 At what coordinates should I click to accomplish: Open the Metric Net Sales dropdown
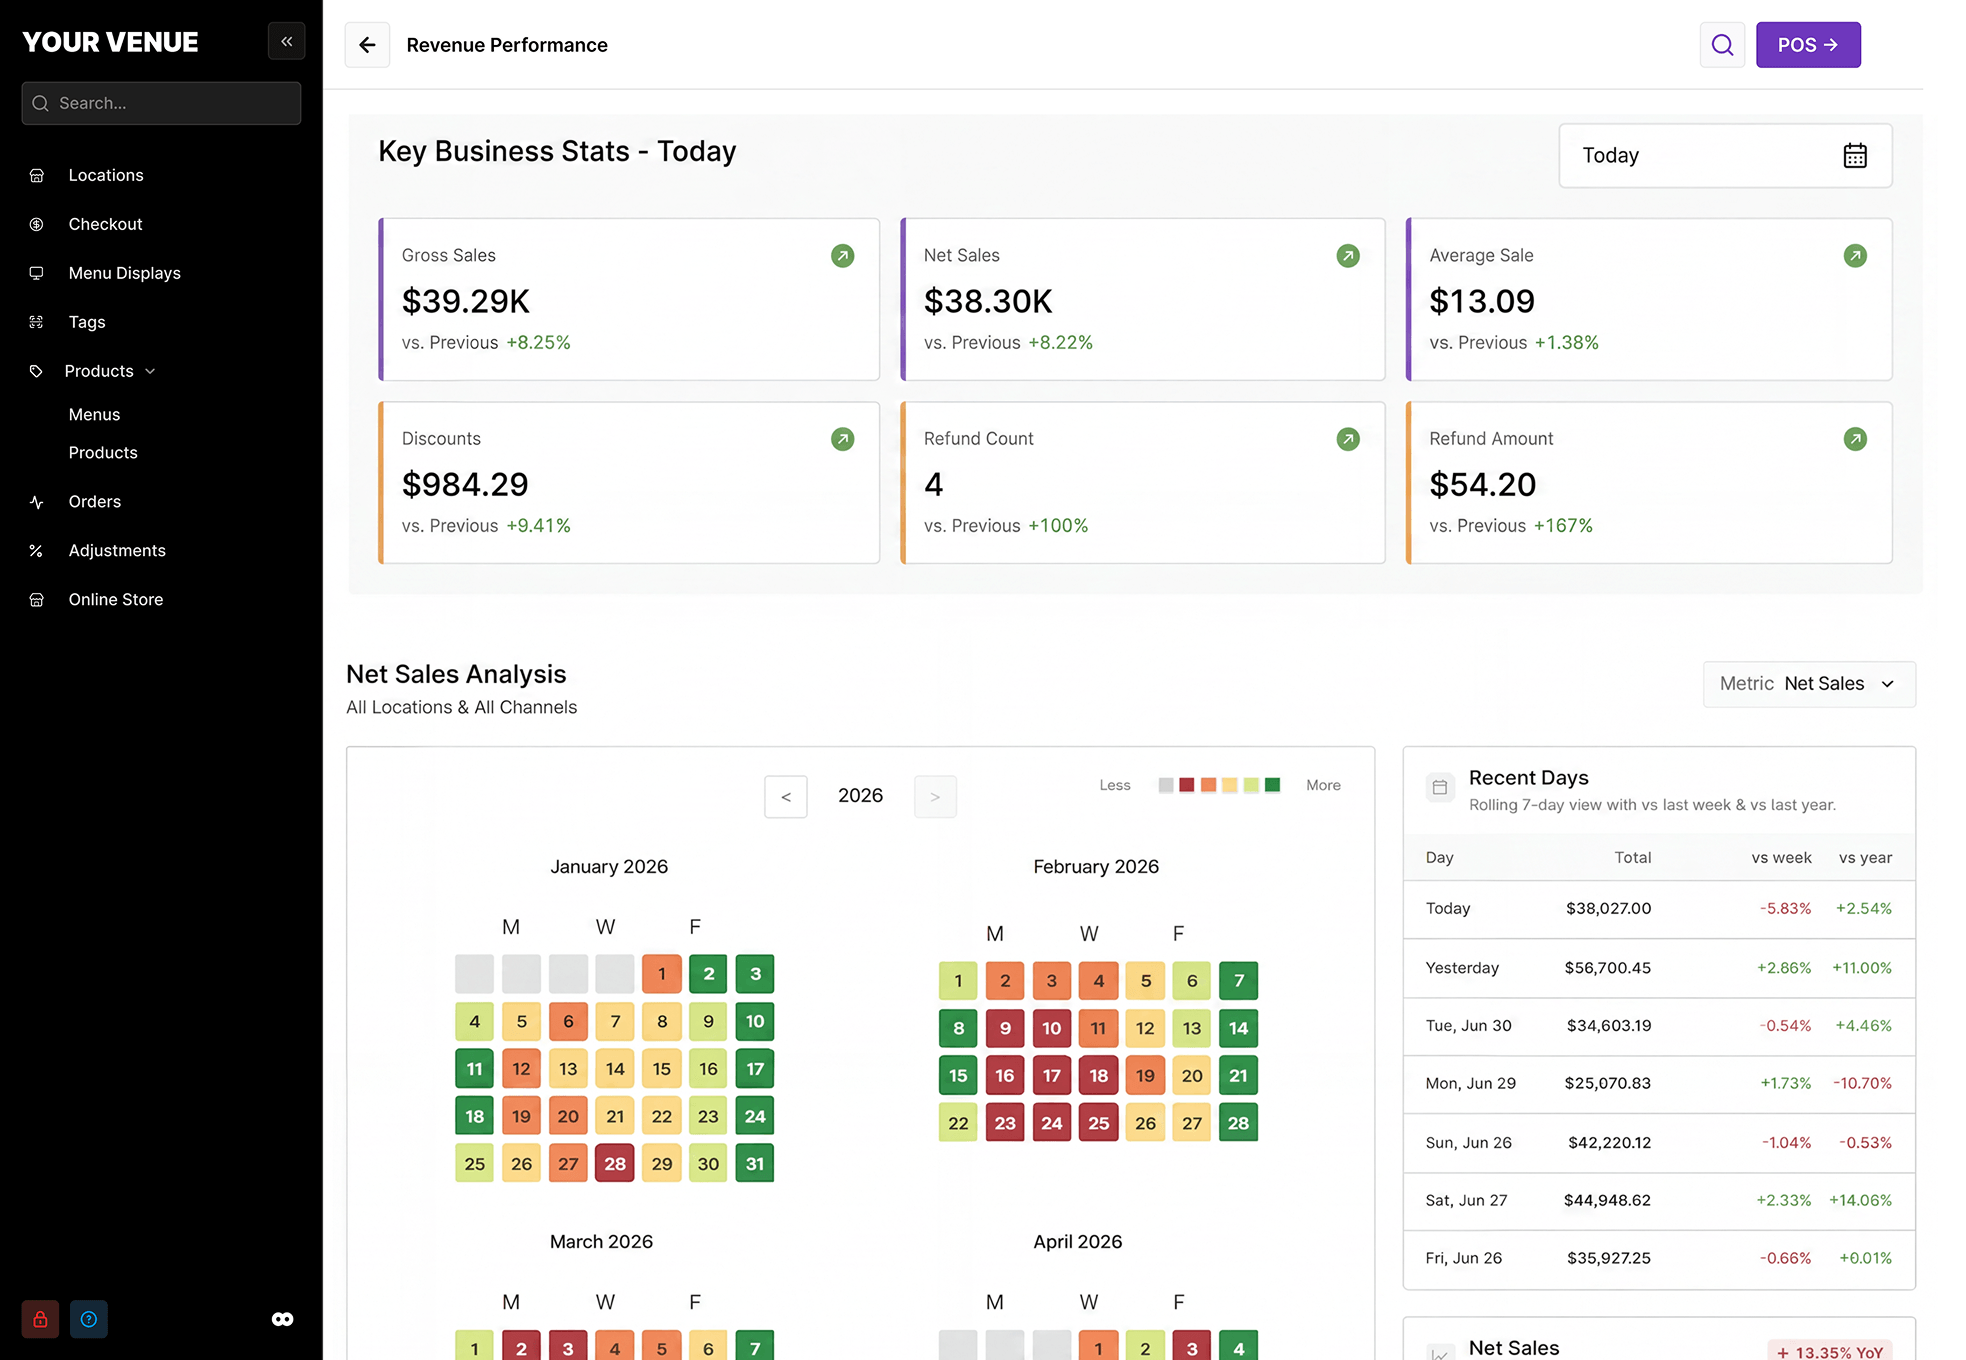tap(1809, 684)
